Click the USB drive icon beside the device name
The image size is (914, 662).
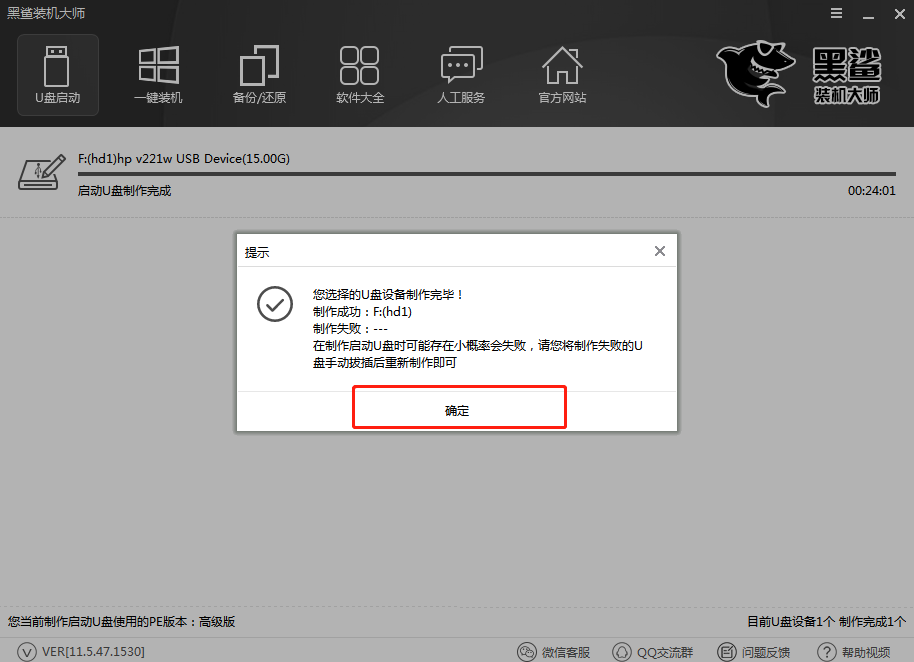(38, 170)
